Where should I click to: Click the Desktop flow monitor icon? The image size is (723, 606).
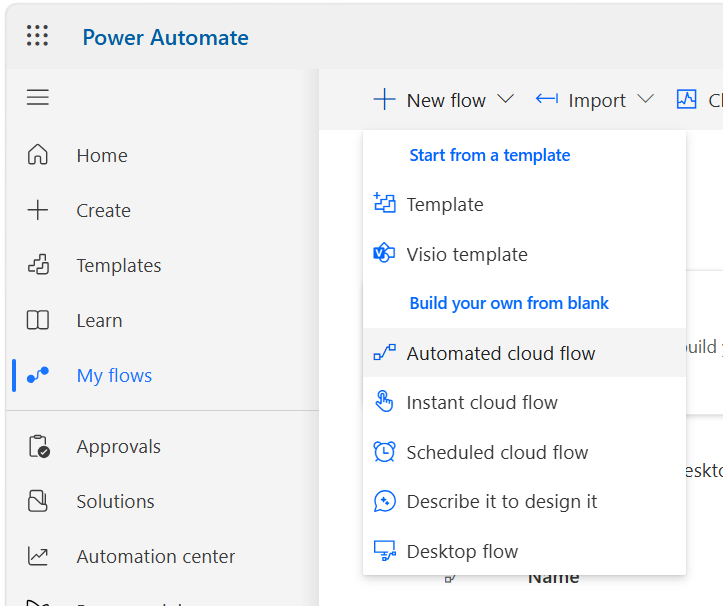tap(385, 551)
